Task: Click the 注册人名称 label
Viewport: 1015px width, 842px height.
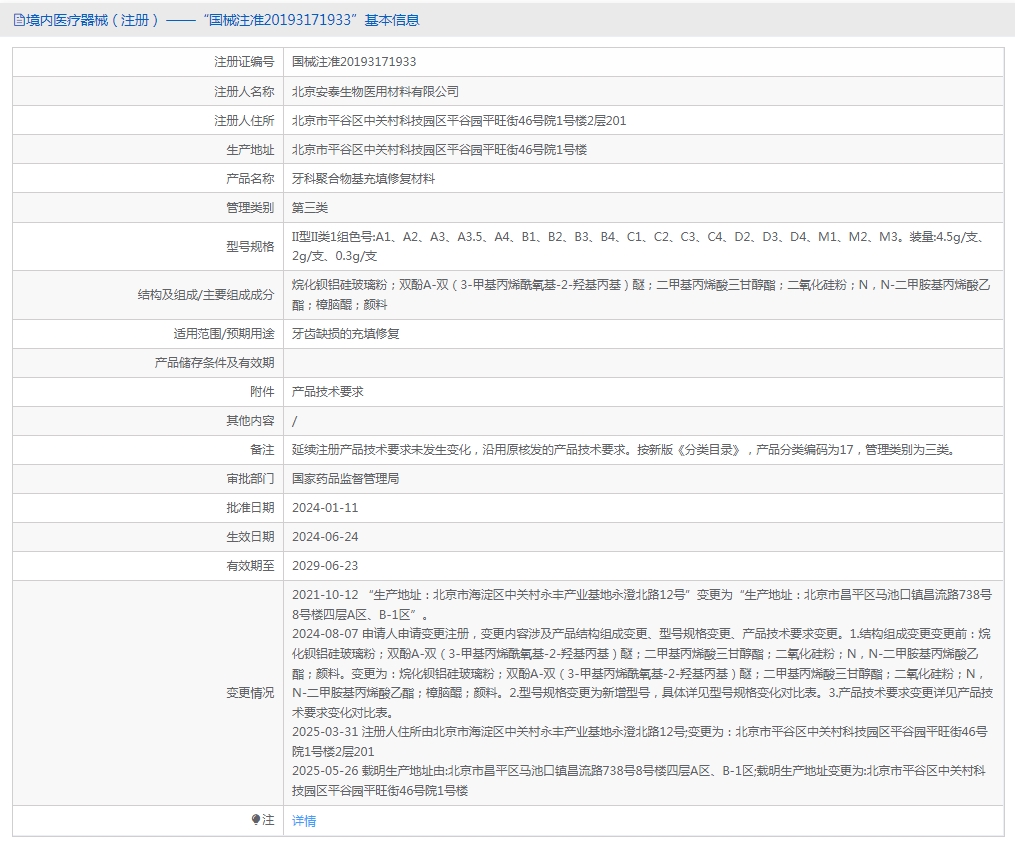Action: pyautogui.click(x=244, y=91)
